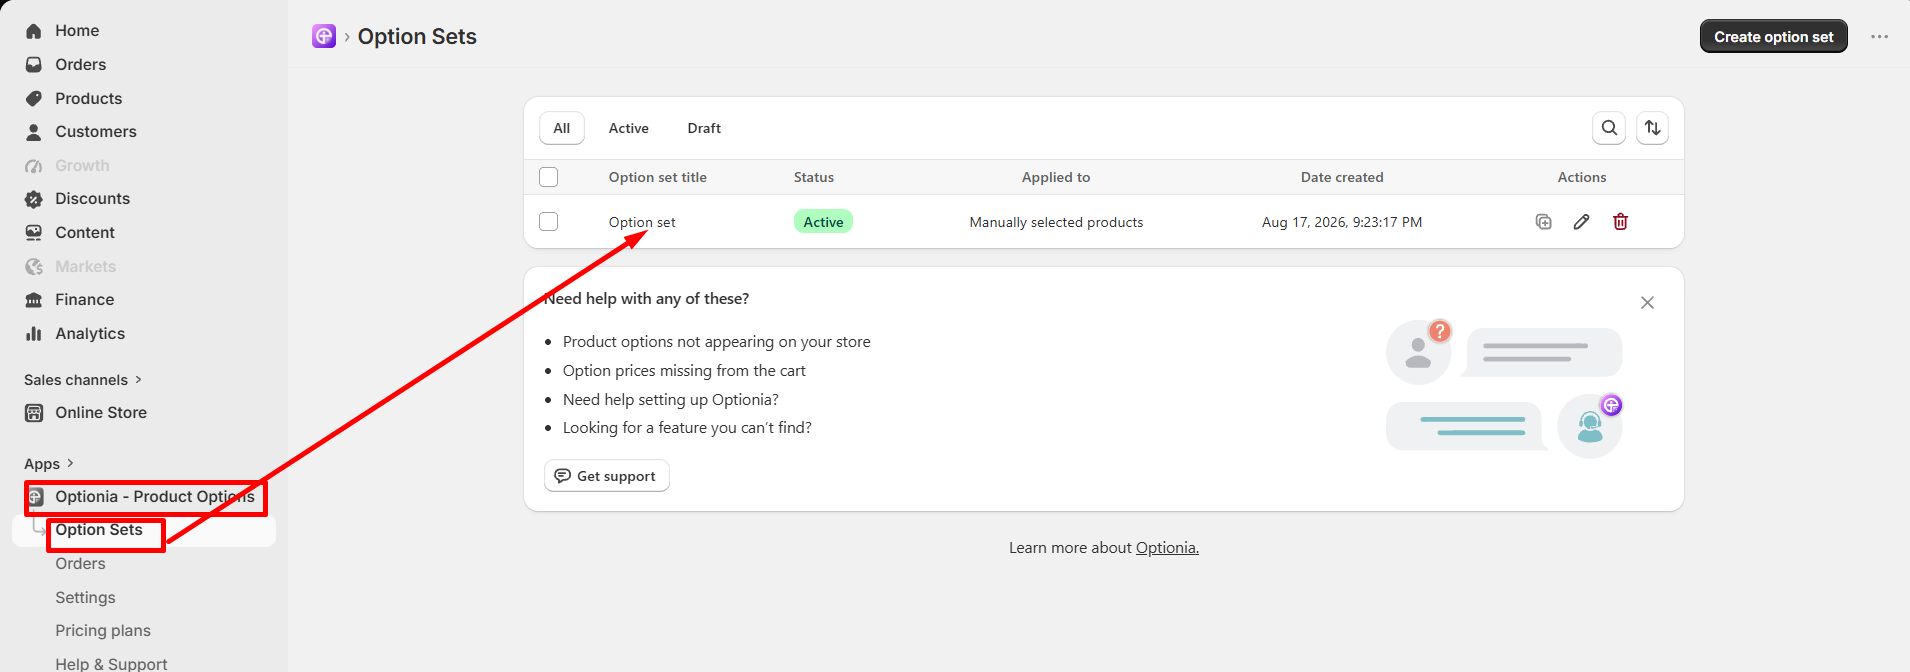Screen dimensions: 1910x672
Task: Click the Optionia app logo in header
Action: coord(324,37)
